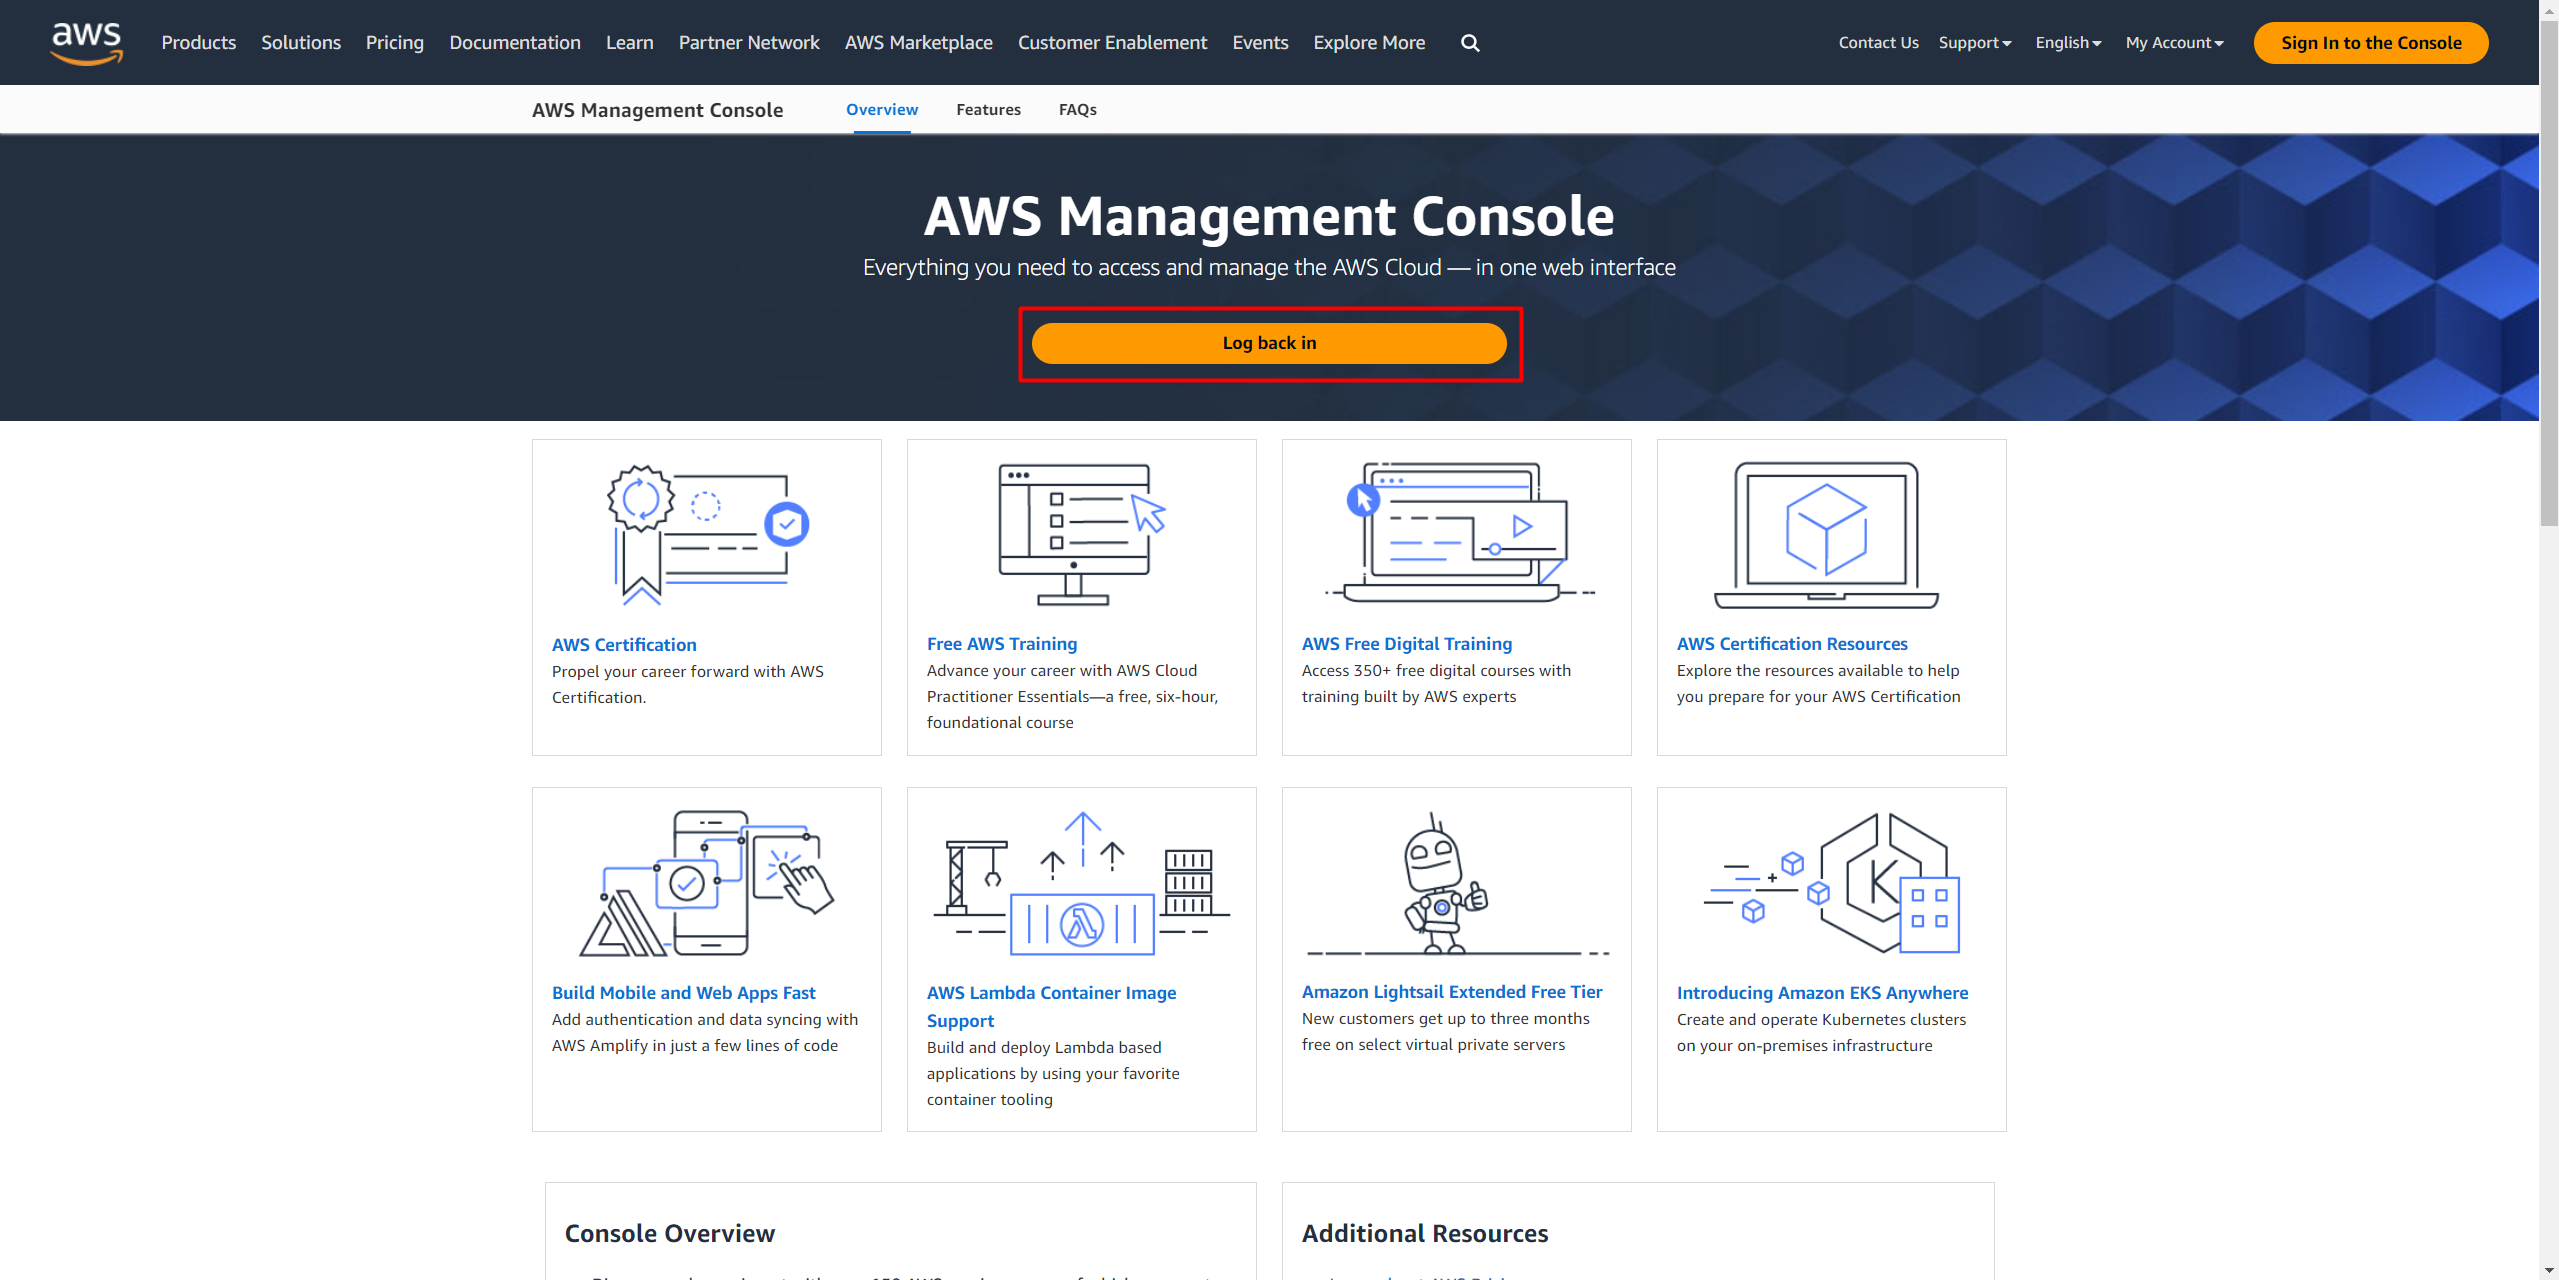Viewport: 2559px width, 1280px height.
Task: Open Amazon Lightsail Extended Free Tier link
Action: (x=1452, y=992)
